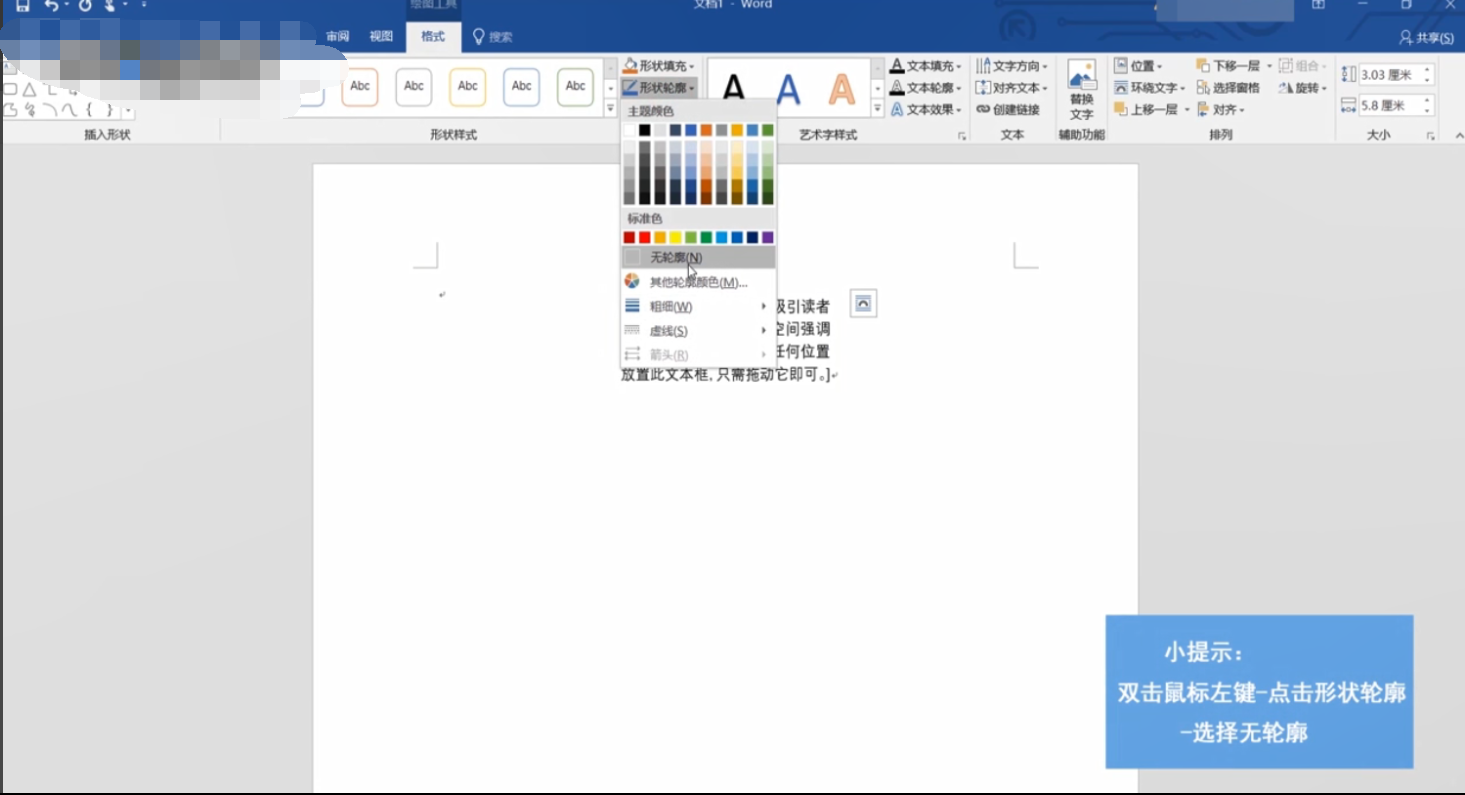Pick the standard dark red swatch

pyautogui.click(x=629, y=237)
